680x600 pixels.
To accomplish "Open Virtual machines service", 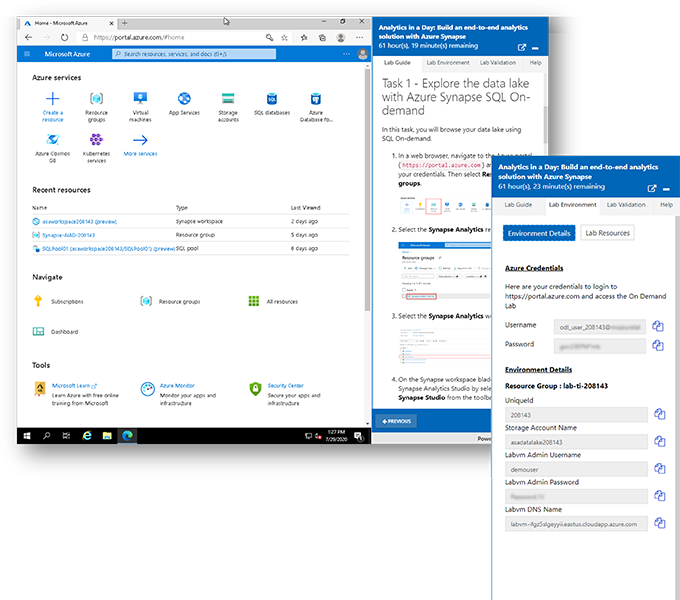I will click(140, 99).
